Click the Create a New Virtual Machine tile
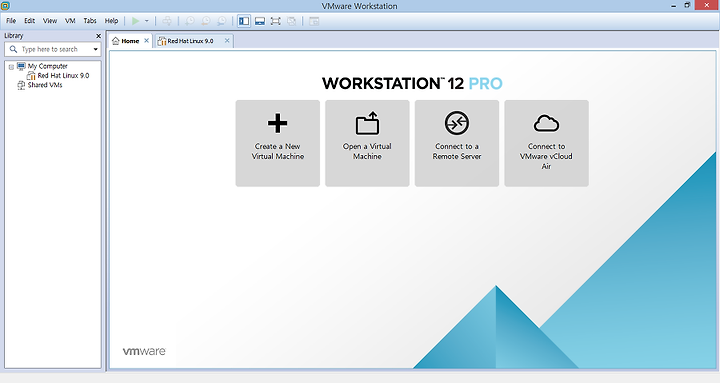720x383 pixels. pos(278,143)
